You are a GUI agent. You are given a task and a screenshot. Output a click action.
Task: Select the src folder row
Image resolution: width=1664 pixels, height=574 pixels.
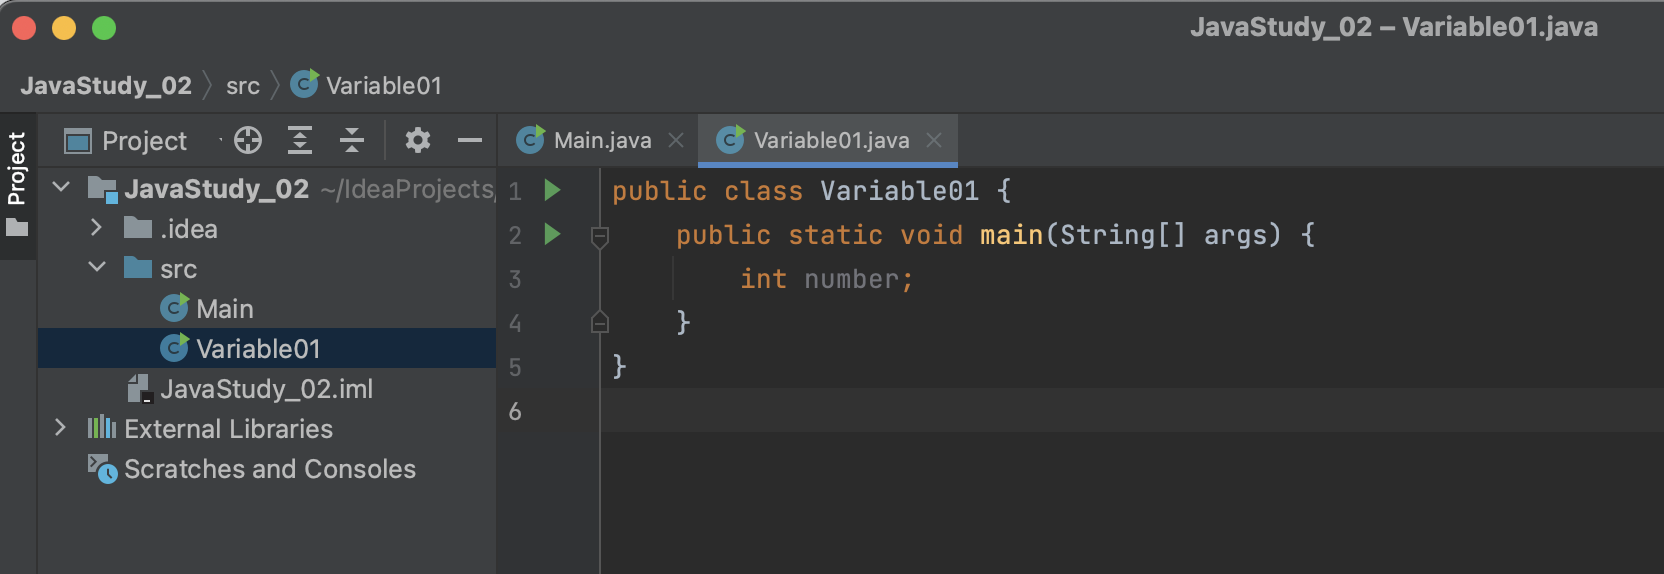(x=267, y=268)
